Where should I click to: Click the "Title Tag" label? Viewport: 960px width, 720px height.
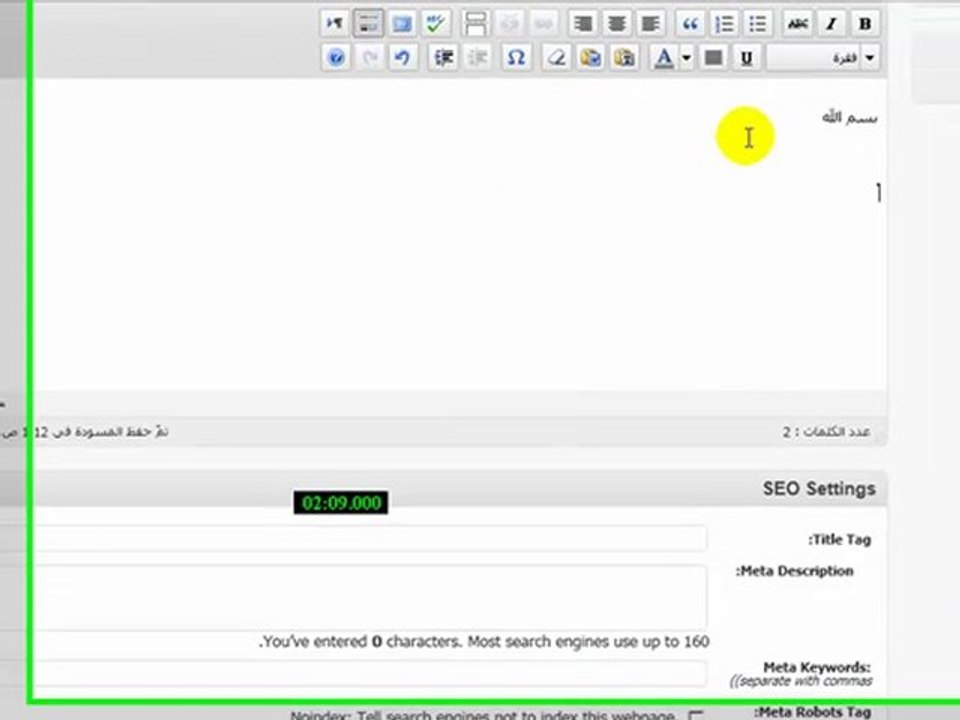(x=839, y=540)
